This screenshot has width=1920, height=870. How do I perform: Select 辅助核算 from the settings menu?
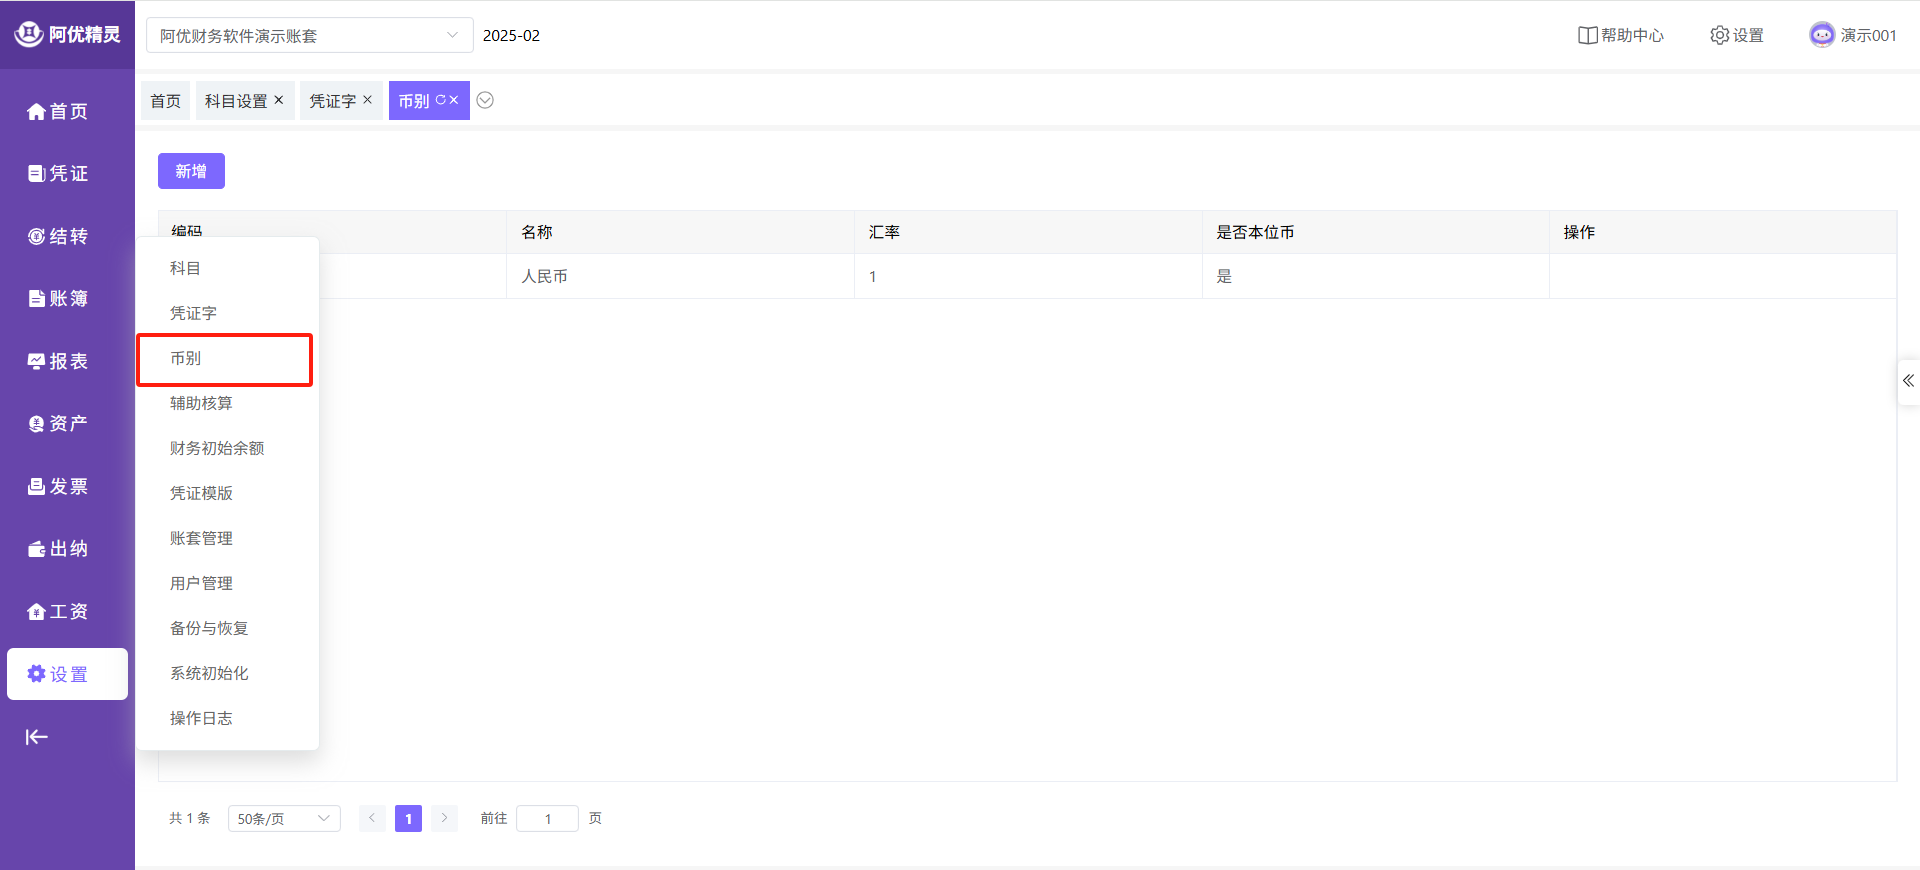[201, 403]
